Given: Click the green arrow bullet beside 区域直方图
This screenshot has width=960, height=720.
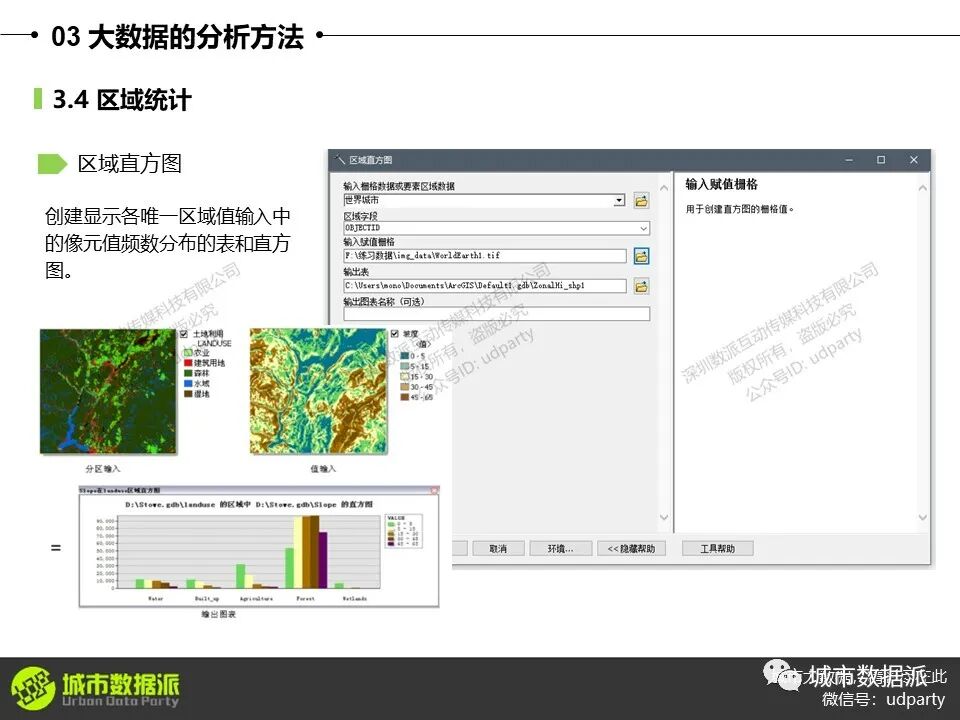Looking at the screenshot, I should click(52, 165).
